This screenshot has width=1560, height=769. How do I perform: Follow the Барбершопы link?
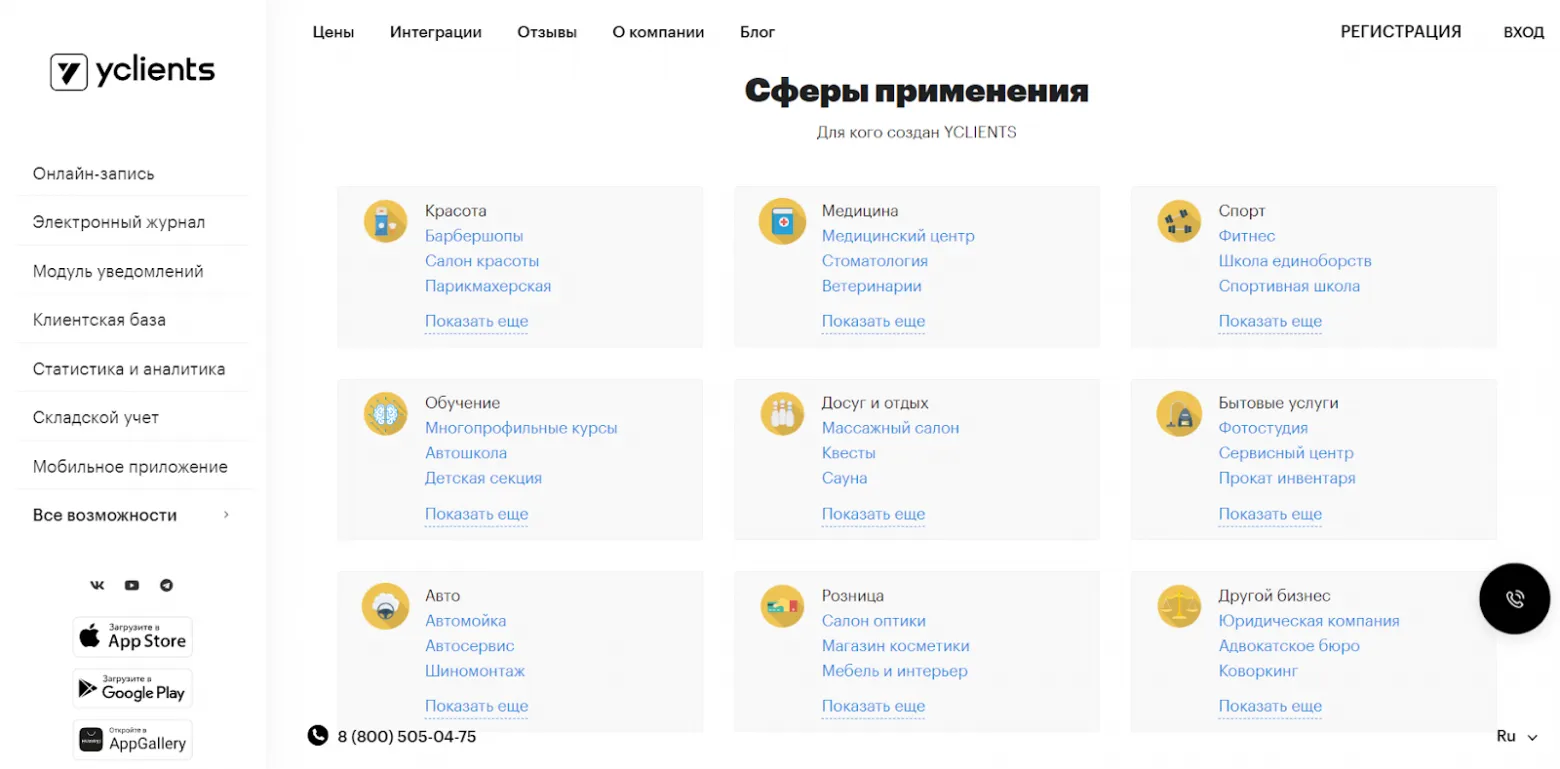pyautogui.click(x=474, y=237)
